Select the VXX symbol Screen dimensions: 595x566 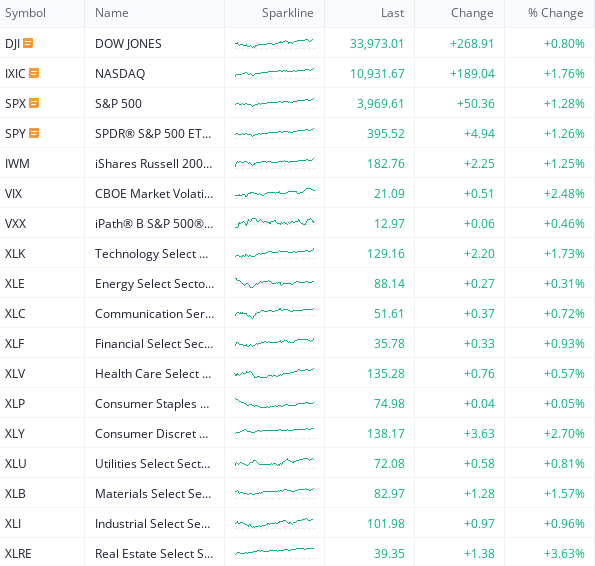pos(15,223)
